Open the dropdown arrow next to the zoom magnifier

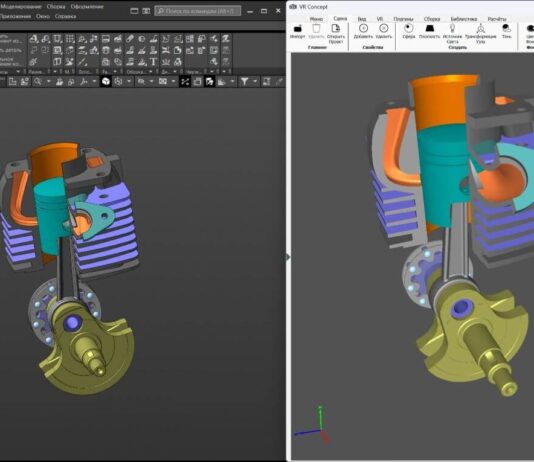pyautogui.click(x=49, y=81)
